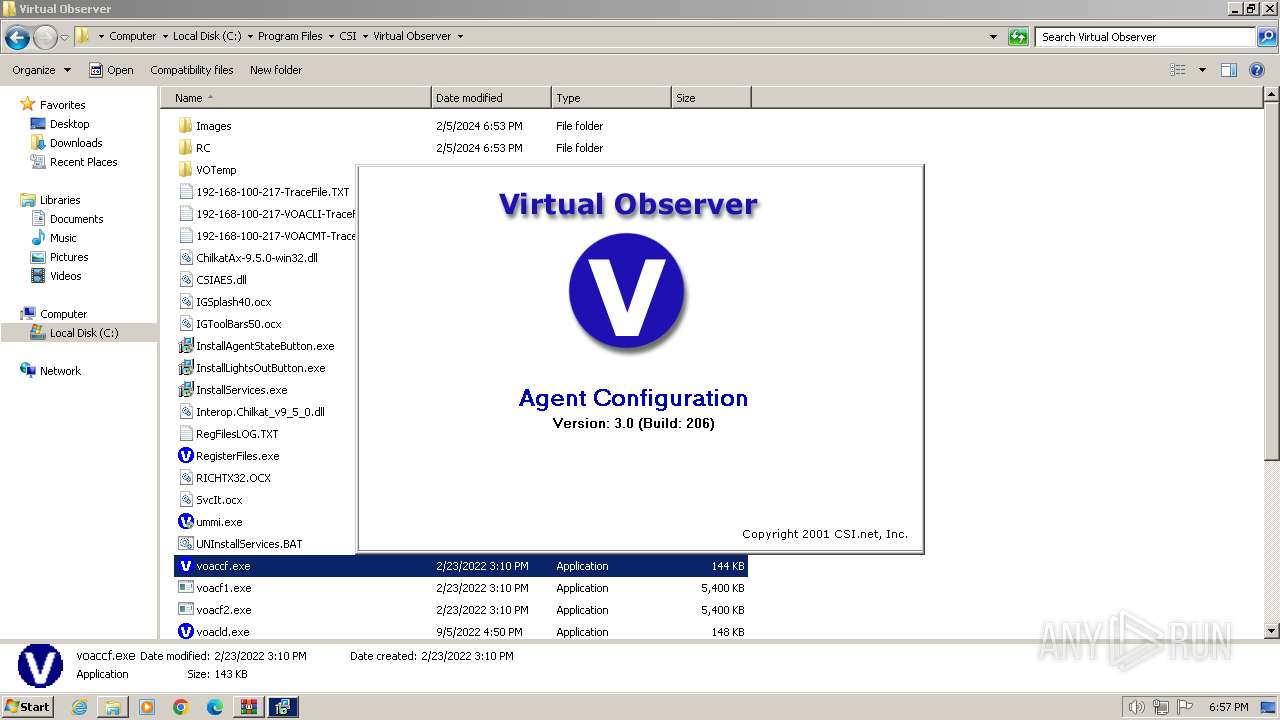This screenshot has width=1280, height=720.
Task: Select the voacld.exe V icon
Action: tap(185, 632)
